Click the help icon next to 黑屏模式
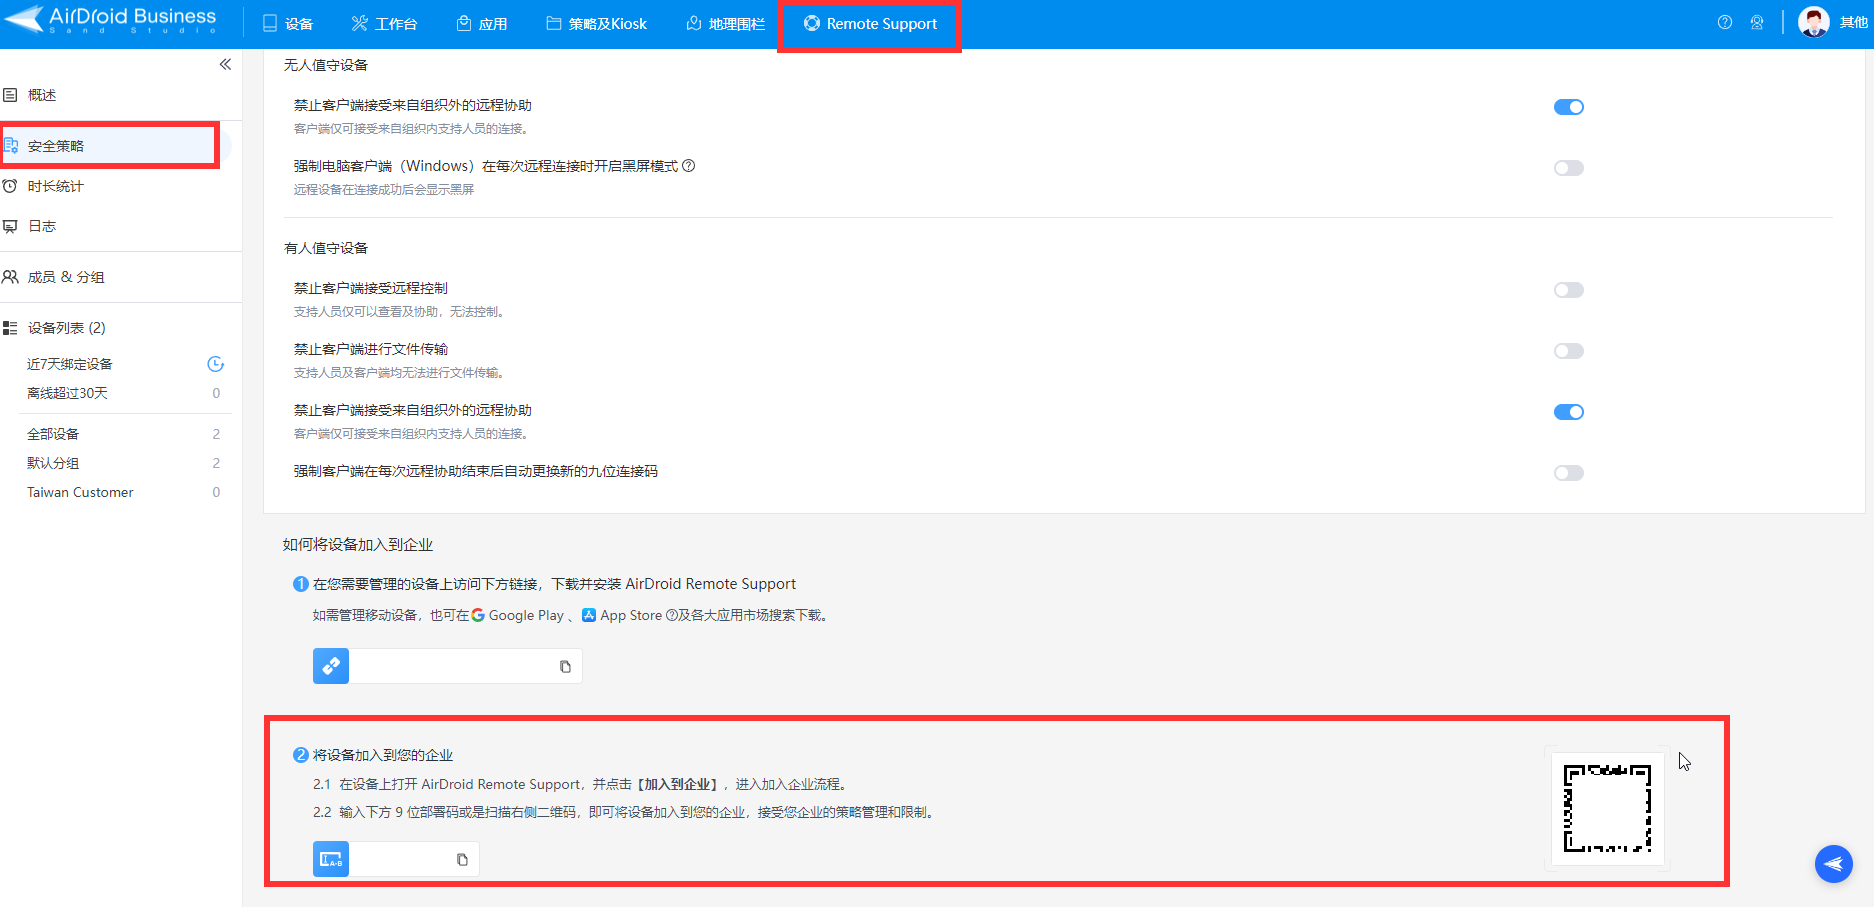The height and width of the screenshot is (907, 1874). point(688,166)
